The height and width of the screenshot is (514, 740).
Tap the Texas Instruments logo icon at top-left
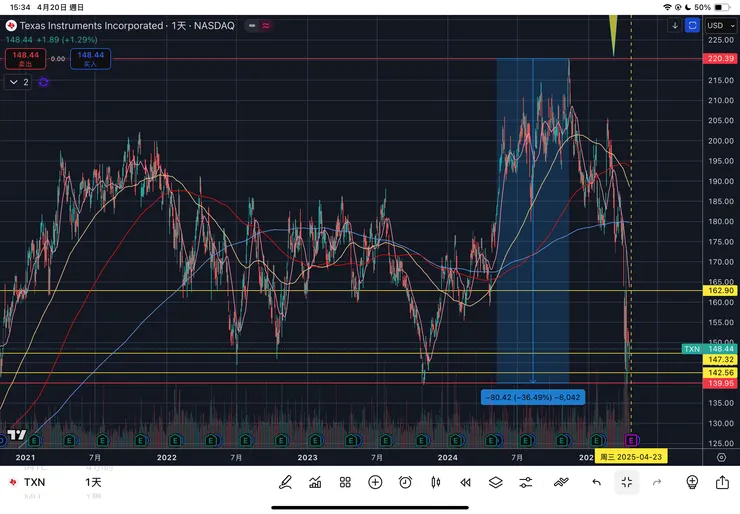11,25
